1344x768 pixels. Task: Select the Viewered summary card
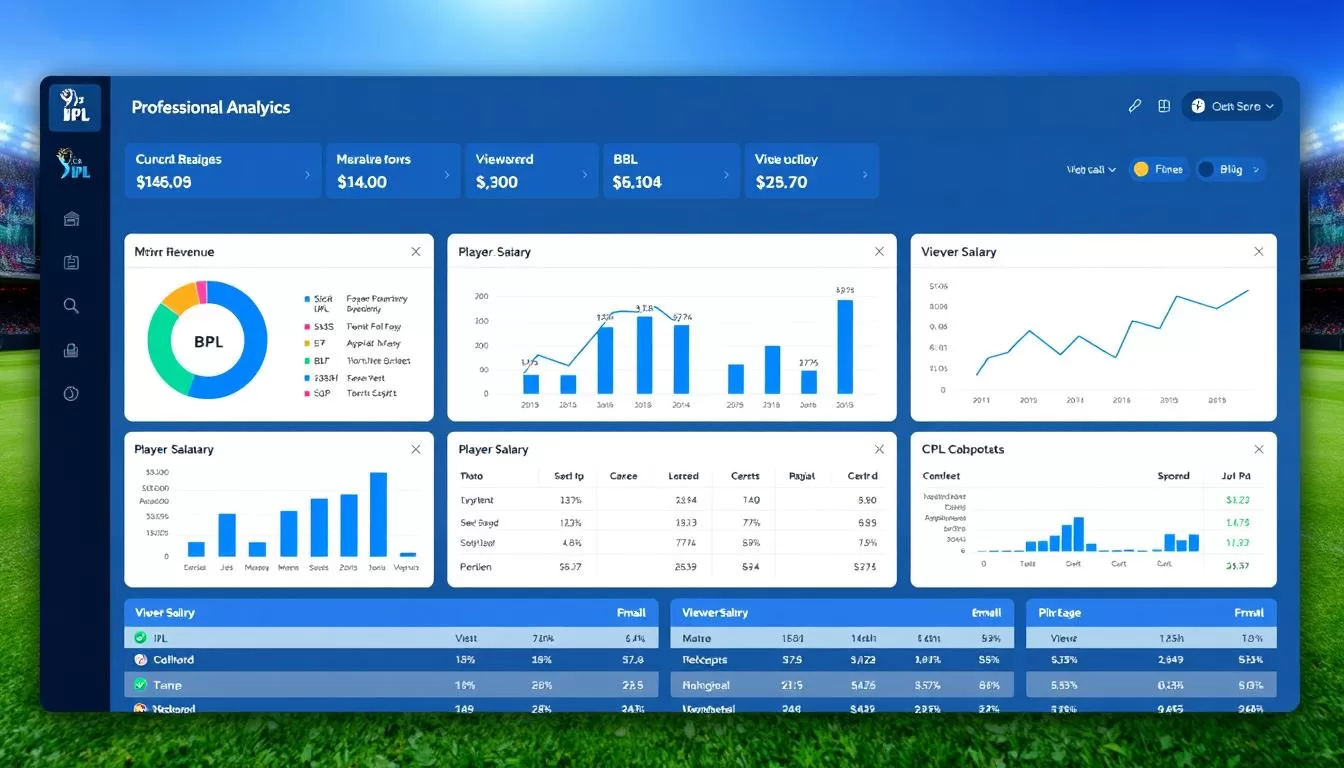pyautogui.click(x=530, y=170)
